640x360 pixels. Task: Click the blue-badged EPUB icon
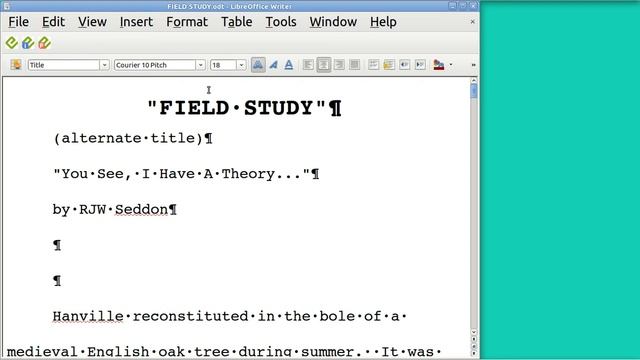[28, 43]
